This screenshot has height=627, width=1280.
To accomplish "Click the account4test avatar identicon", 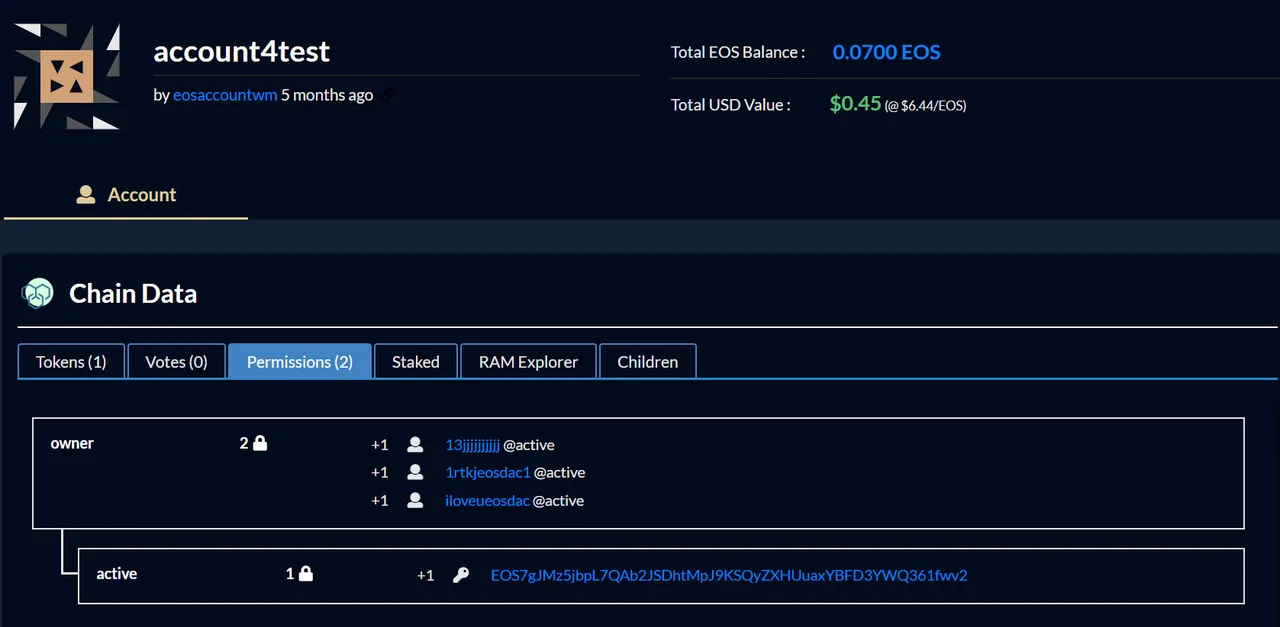I will (67, 77).
